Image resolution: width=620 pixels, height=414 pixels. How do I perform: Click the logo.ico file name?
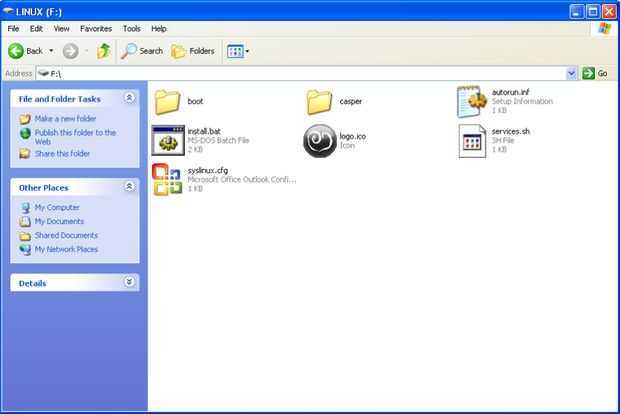tap(353, 136)
